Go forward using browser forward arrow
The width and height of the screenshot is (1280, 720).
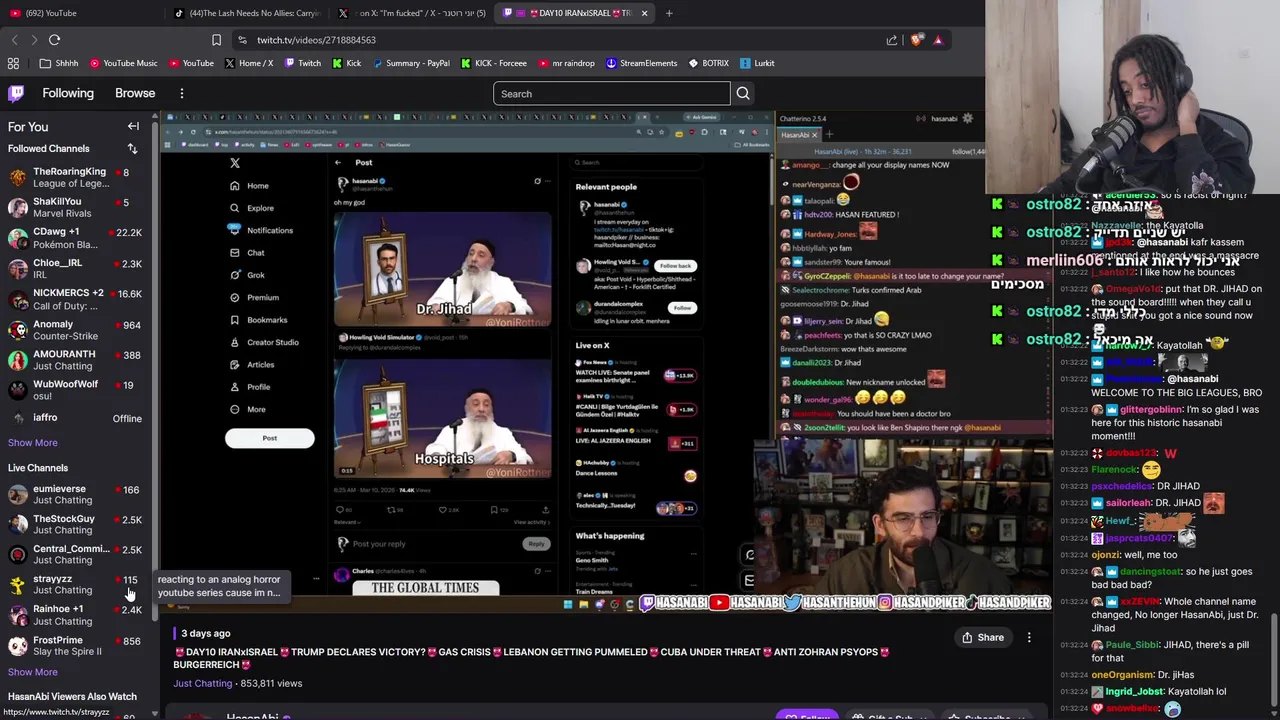tap(34, 40)
